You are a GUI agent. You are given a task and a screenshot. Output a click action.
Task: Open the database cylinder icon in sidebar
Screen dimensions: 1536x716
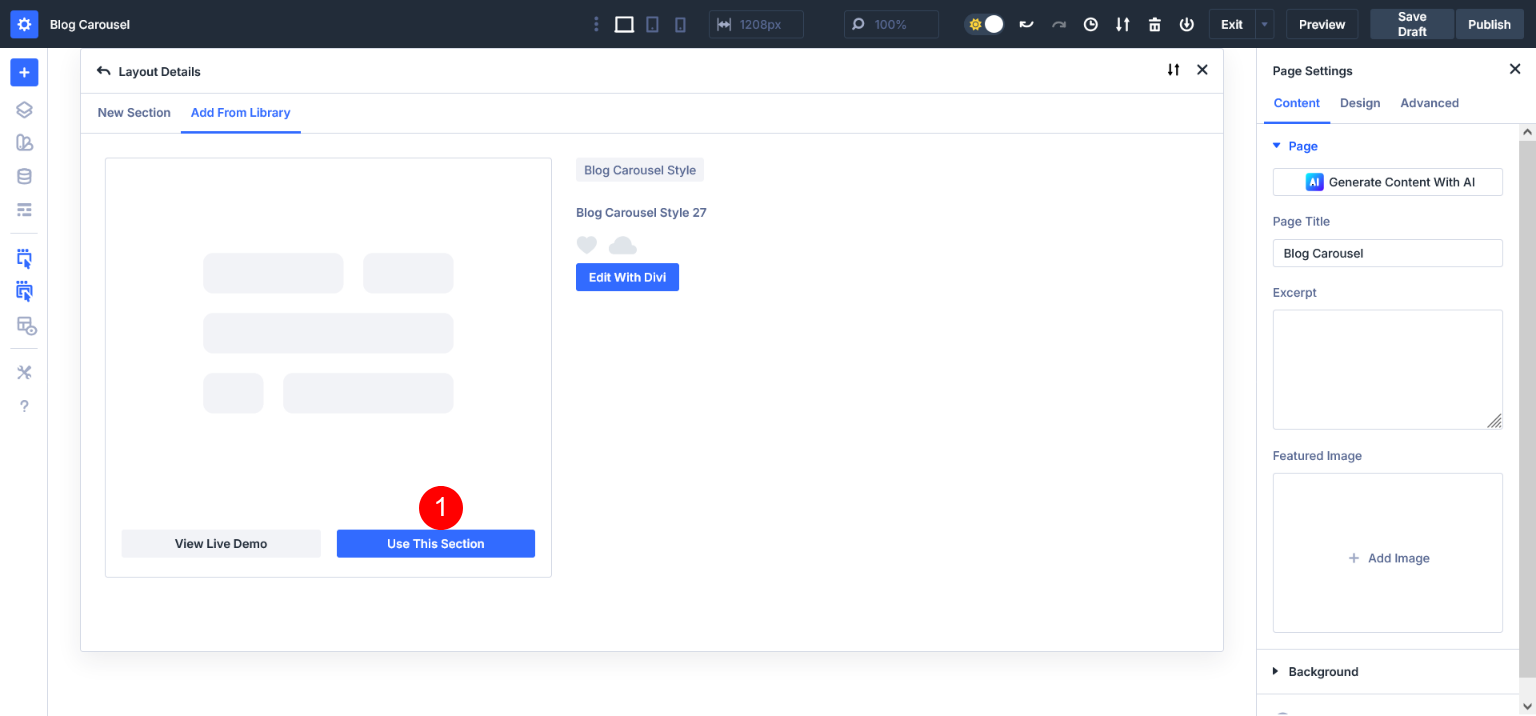24,176
